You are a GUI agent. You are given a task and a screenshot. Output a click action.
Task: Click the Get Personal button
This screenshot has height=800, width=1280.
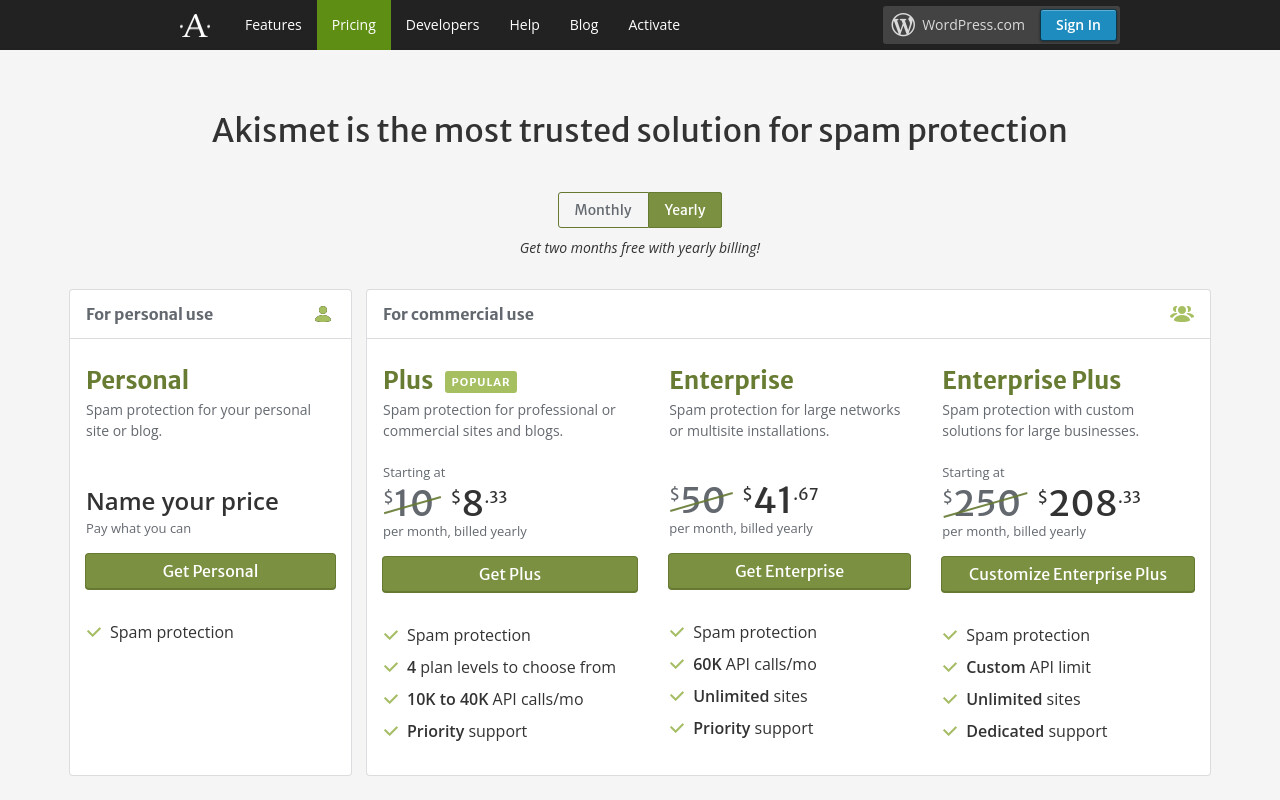210,571
